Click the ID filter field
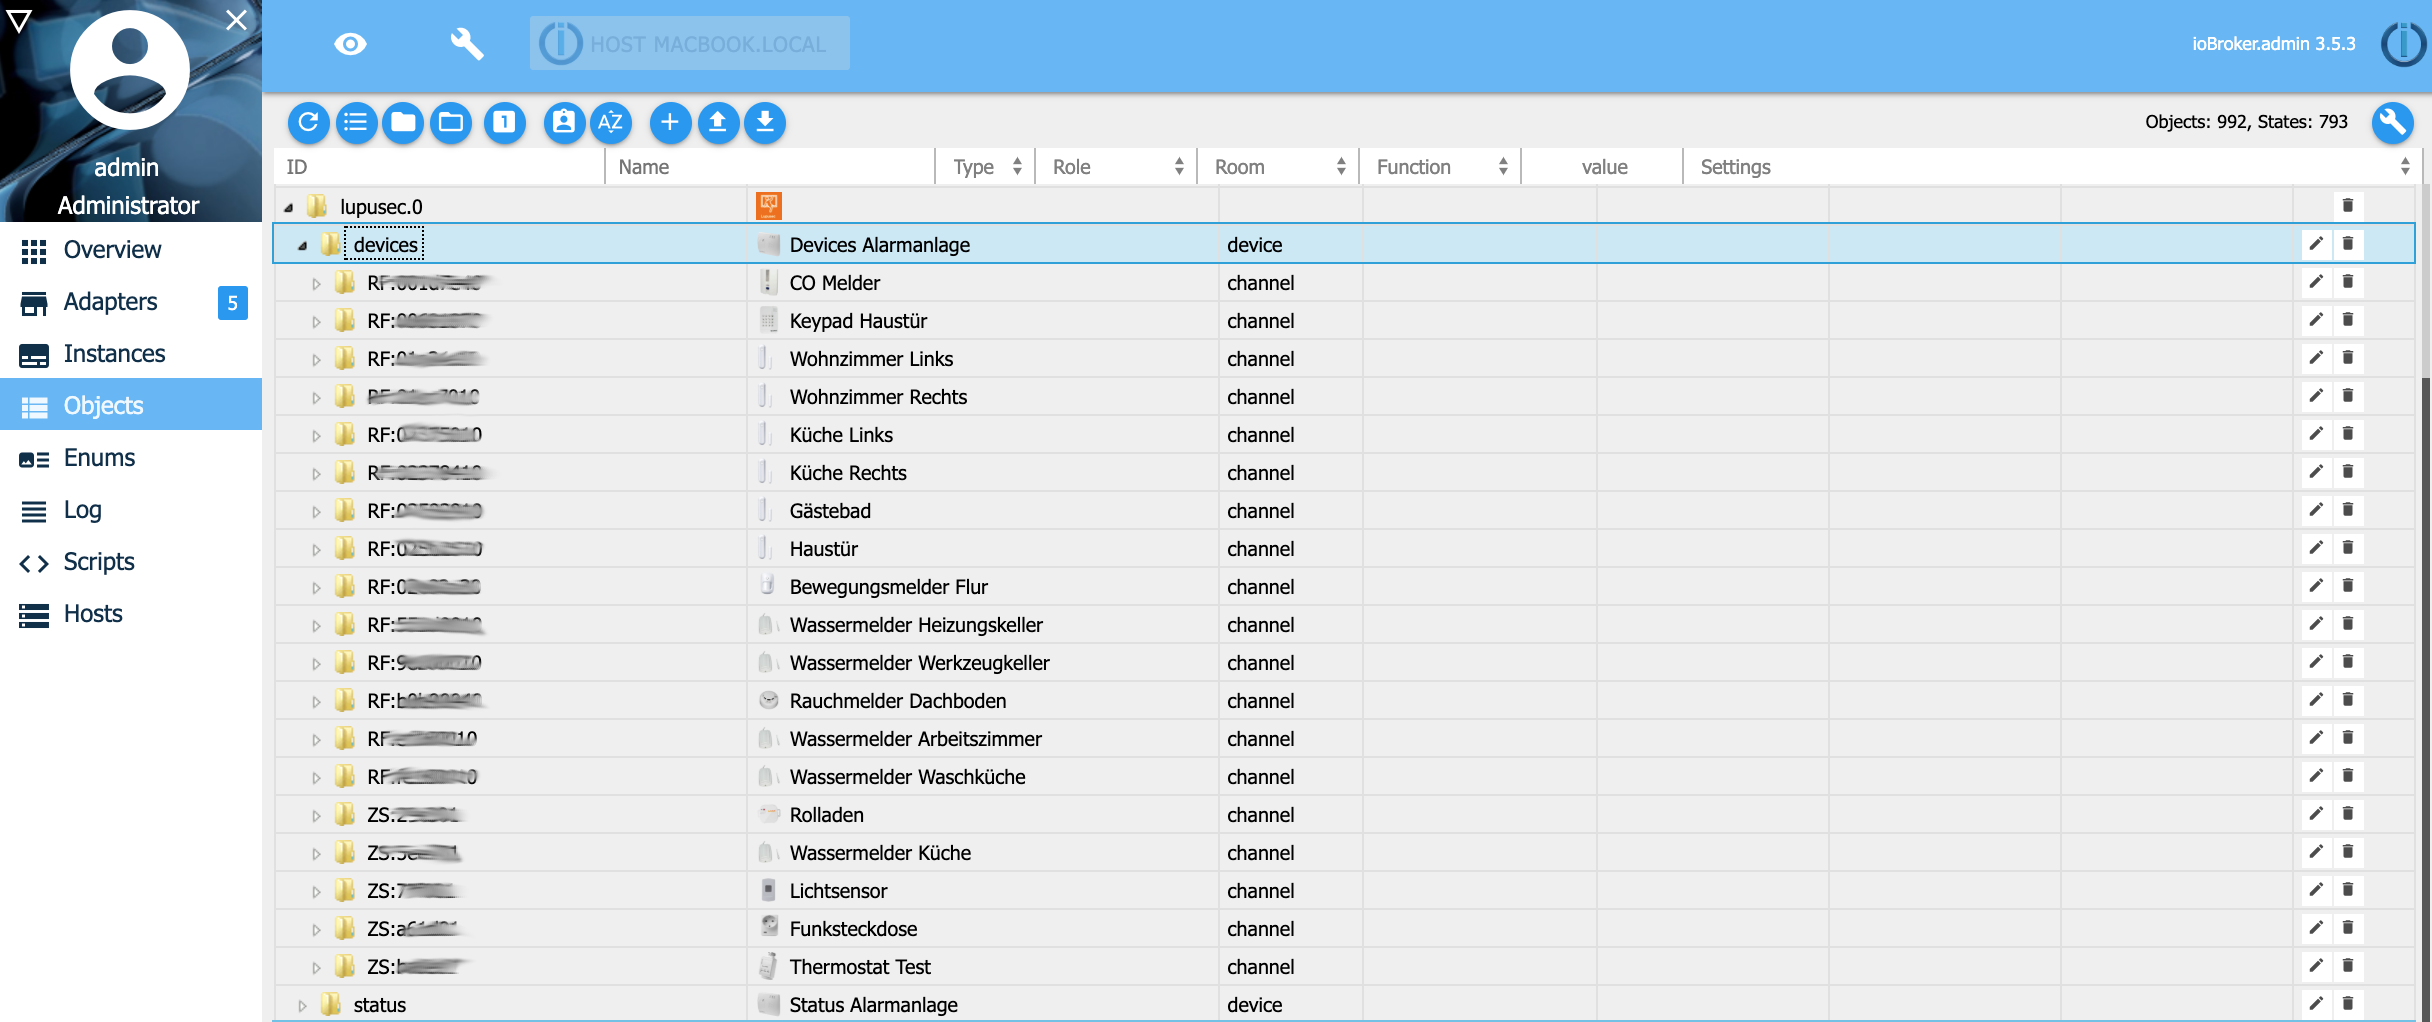 coord(440,167)
